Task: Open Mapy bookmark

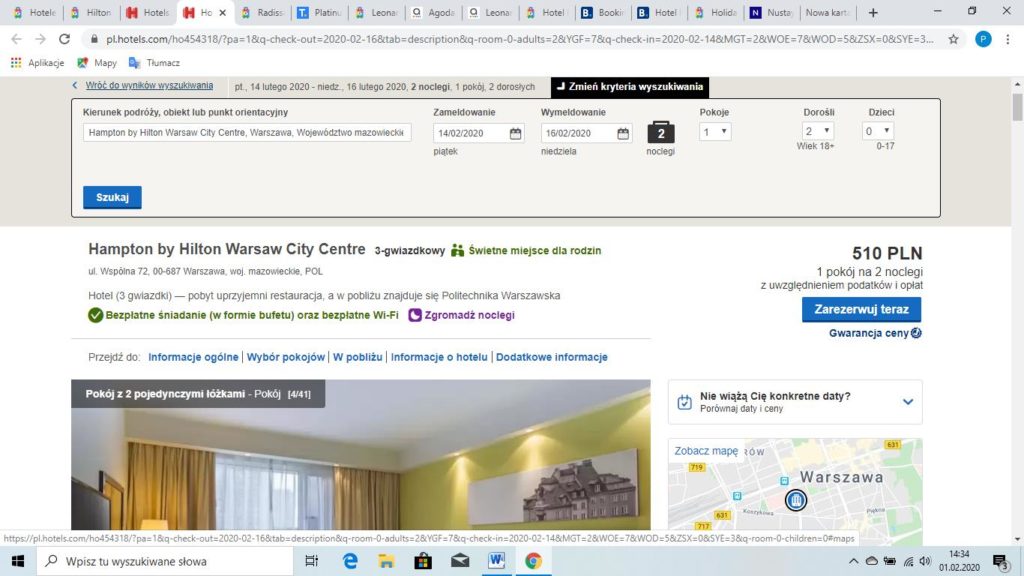Action: [97, 63]
